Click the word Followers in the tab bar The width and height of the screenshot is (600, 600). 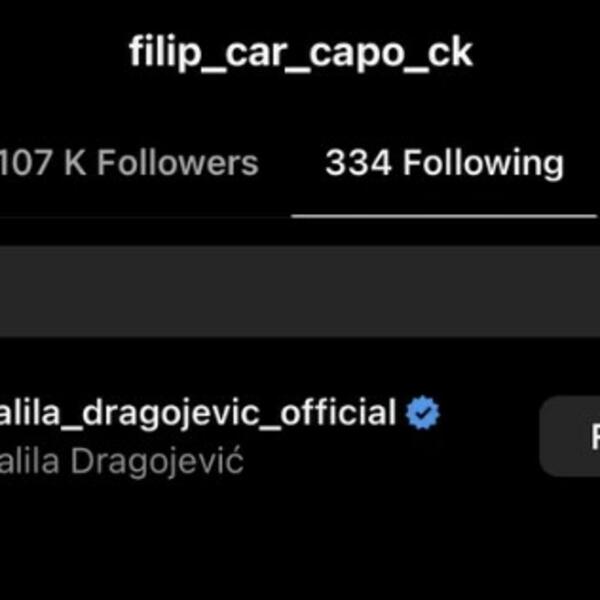pyautogui.click(x=178, y=163)
